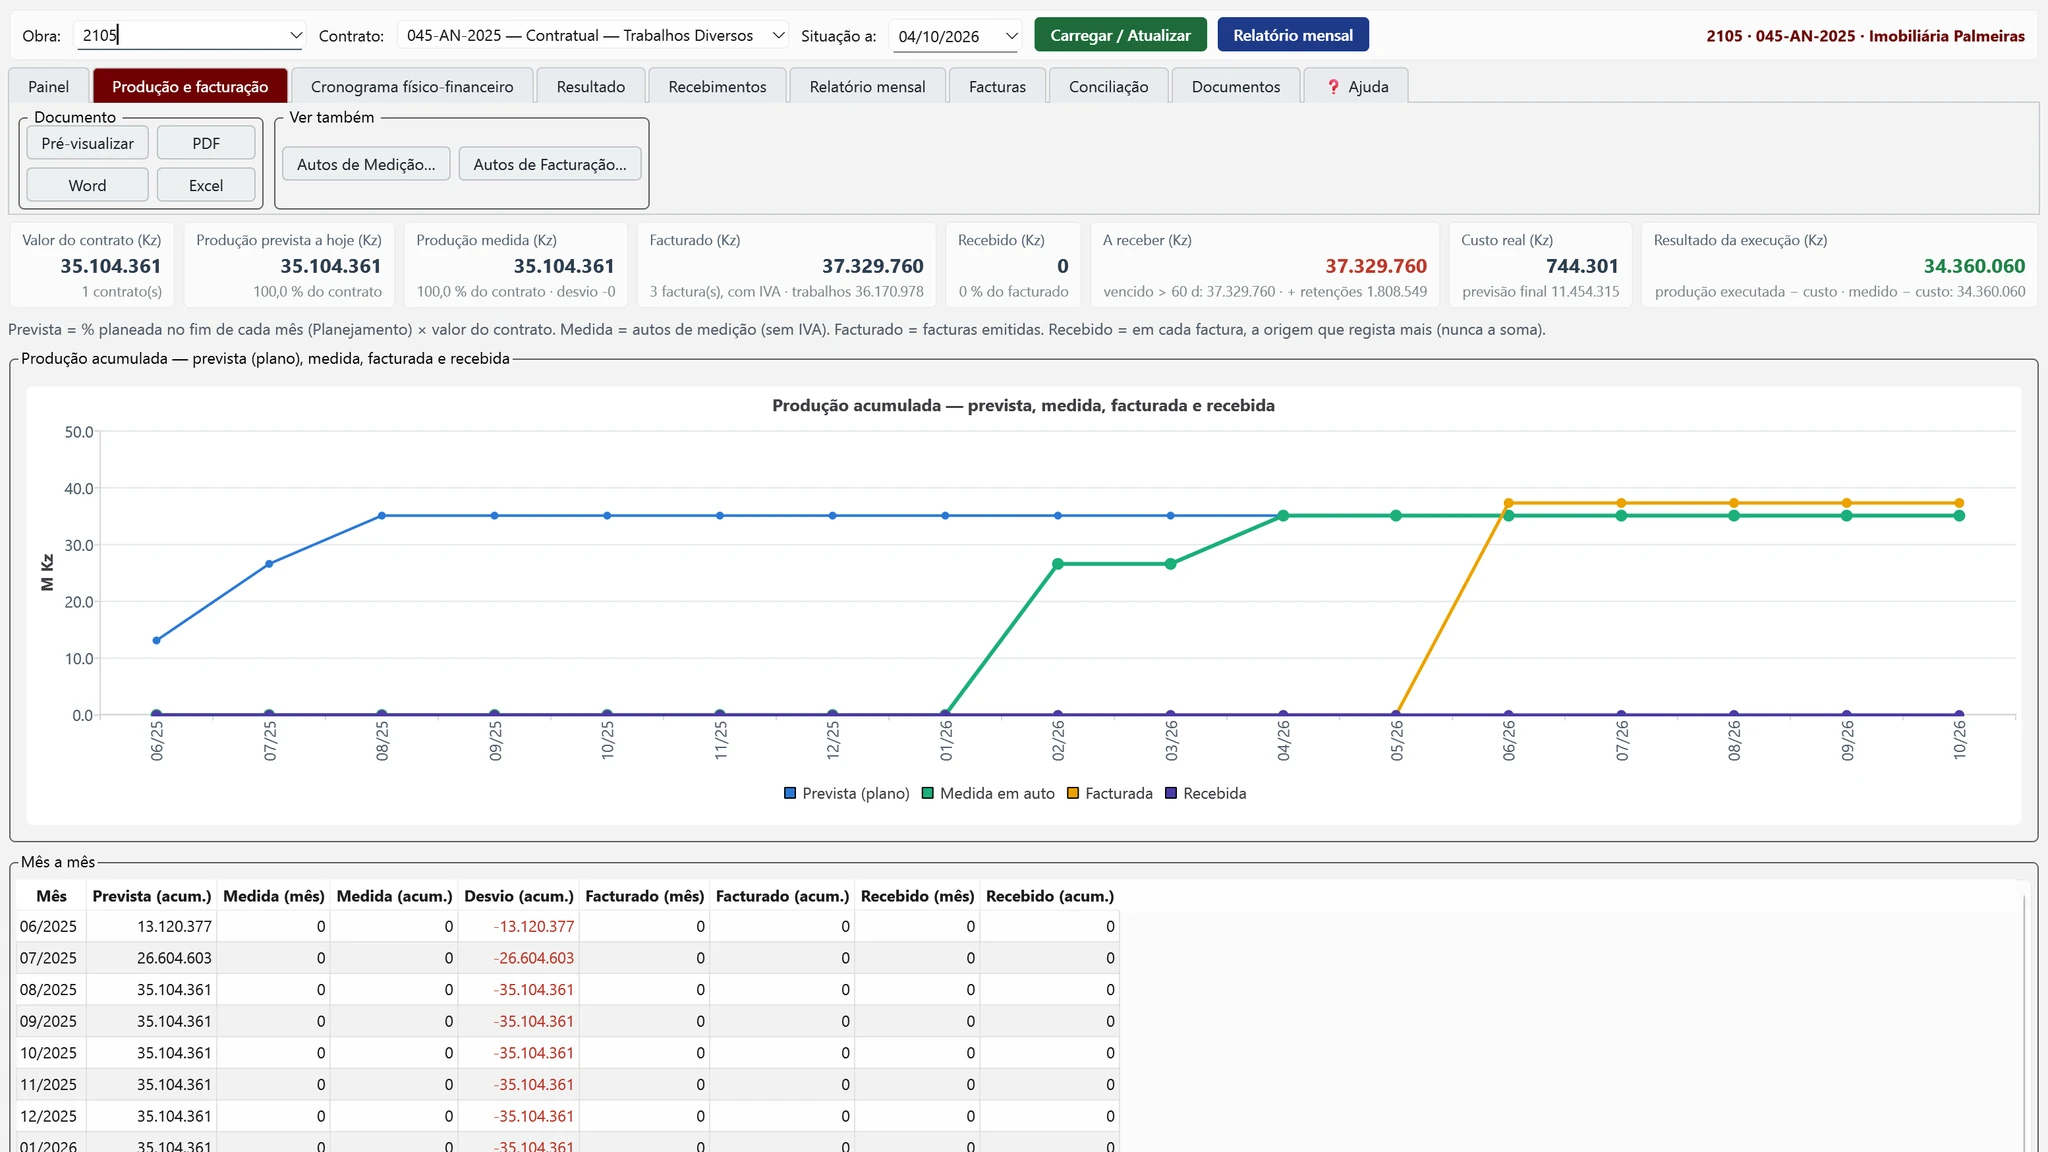Open the Cronograma físico-financeiro tab
This screenshot has width=2048, height=1152.
[x=412, y=86]
